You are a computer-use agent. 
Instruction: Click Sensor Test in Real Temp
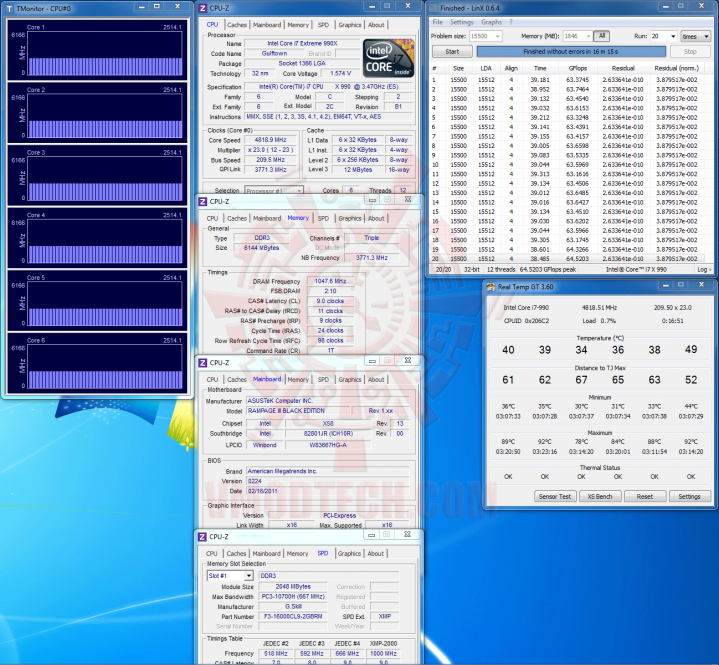coord(555,496)
